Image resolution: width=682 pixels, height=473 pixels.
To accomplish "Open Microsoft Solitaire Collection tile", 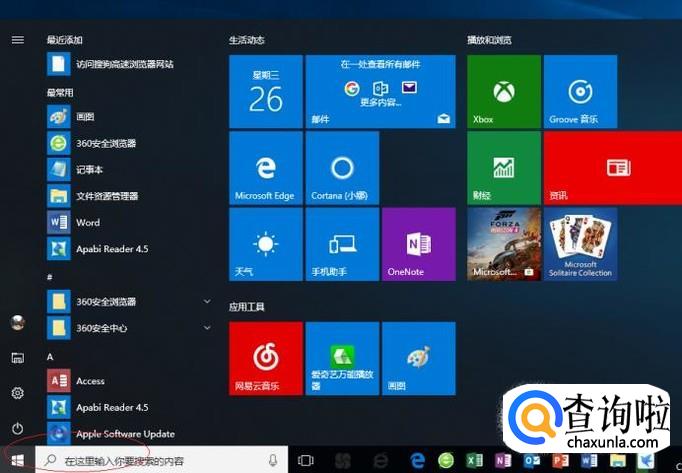I will pyautogui.click(x=580, y=244).
